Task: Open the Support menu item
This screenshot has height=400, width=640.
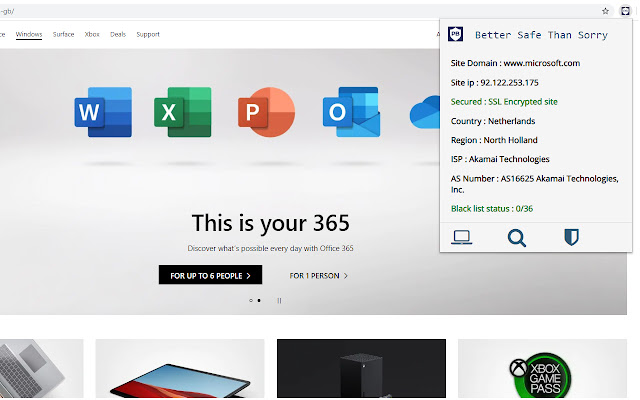Action: tap(148, 34)
